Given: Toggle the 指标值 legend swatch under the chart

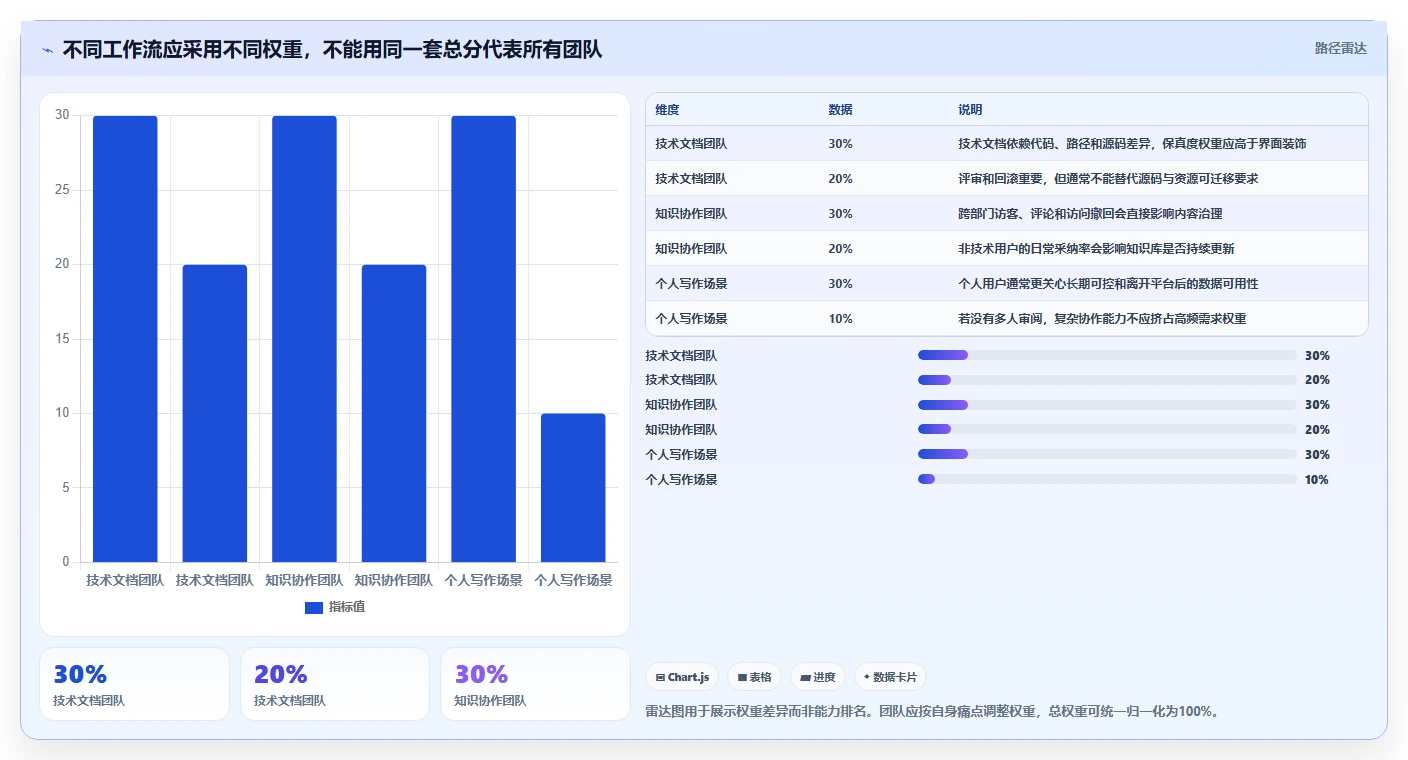Looking at the screenshot, I should click(x=314, y=607).
